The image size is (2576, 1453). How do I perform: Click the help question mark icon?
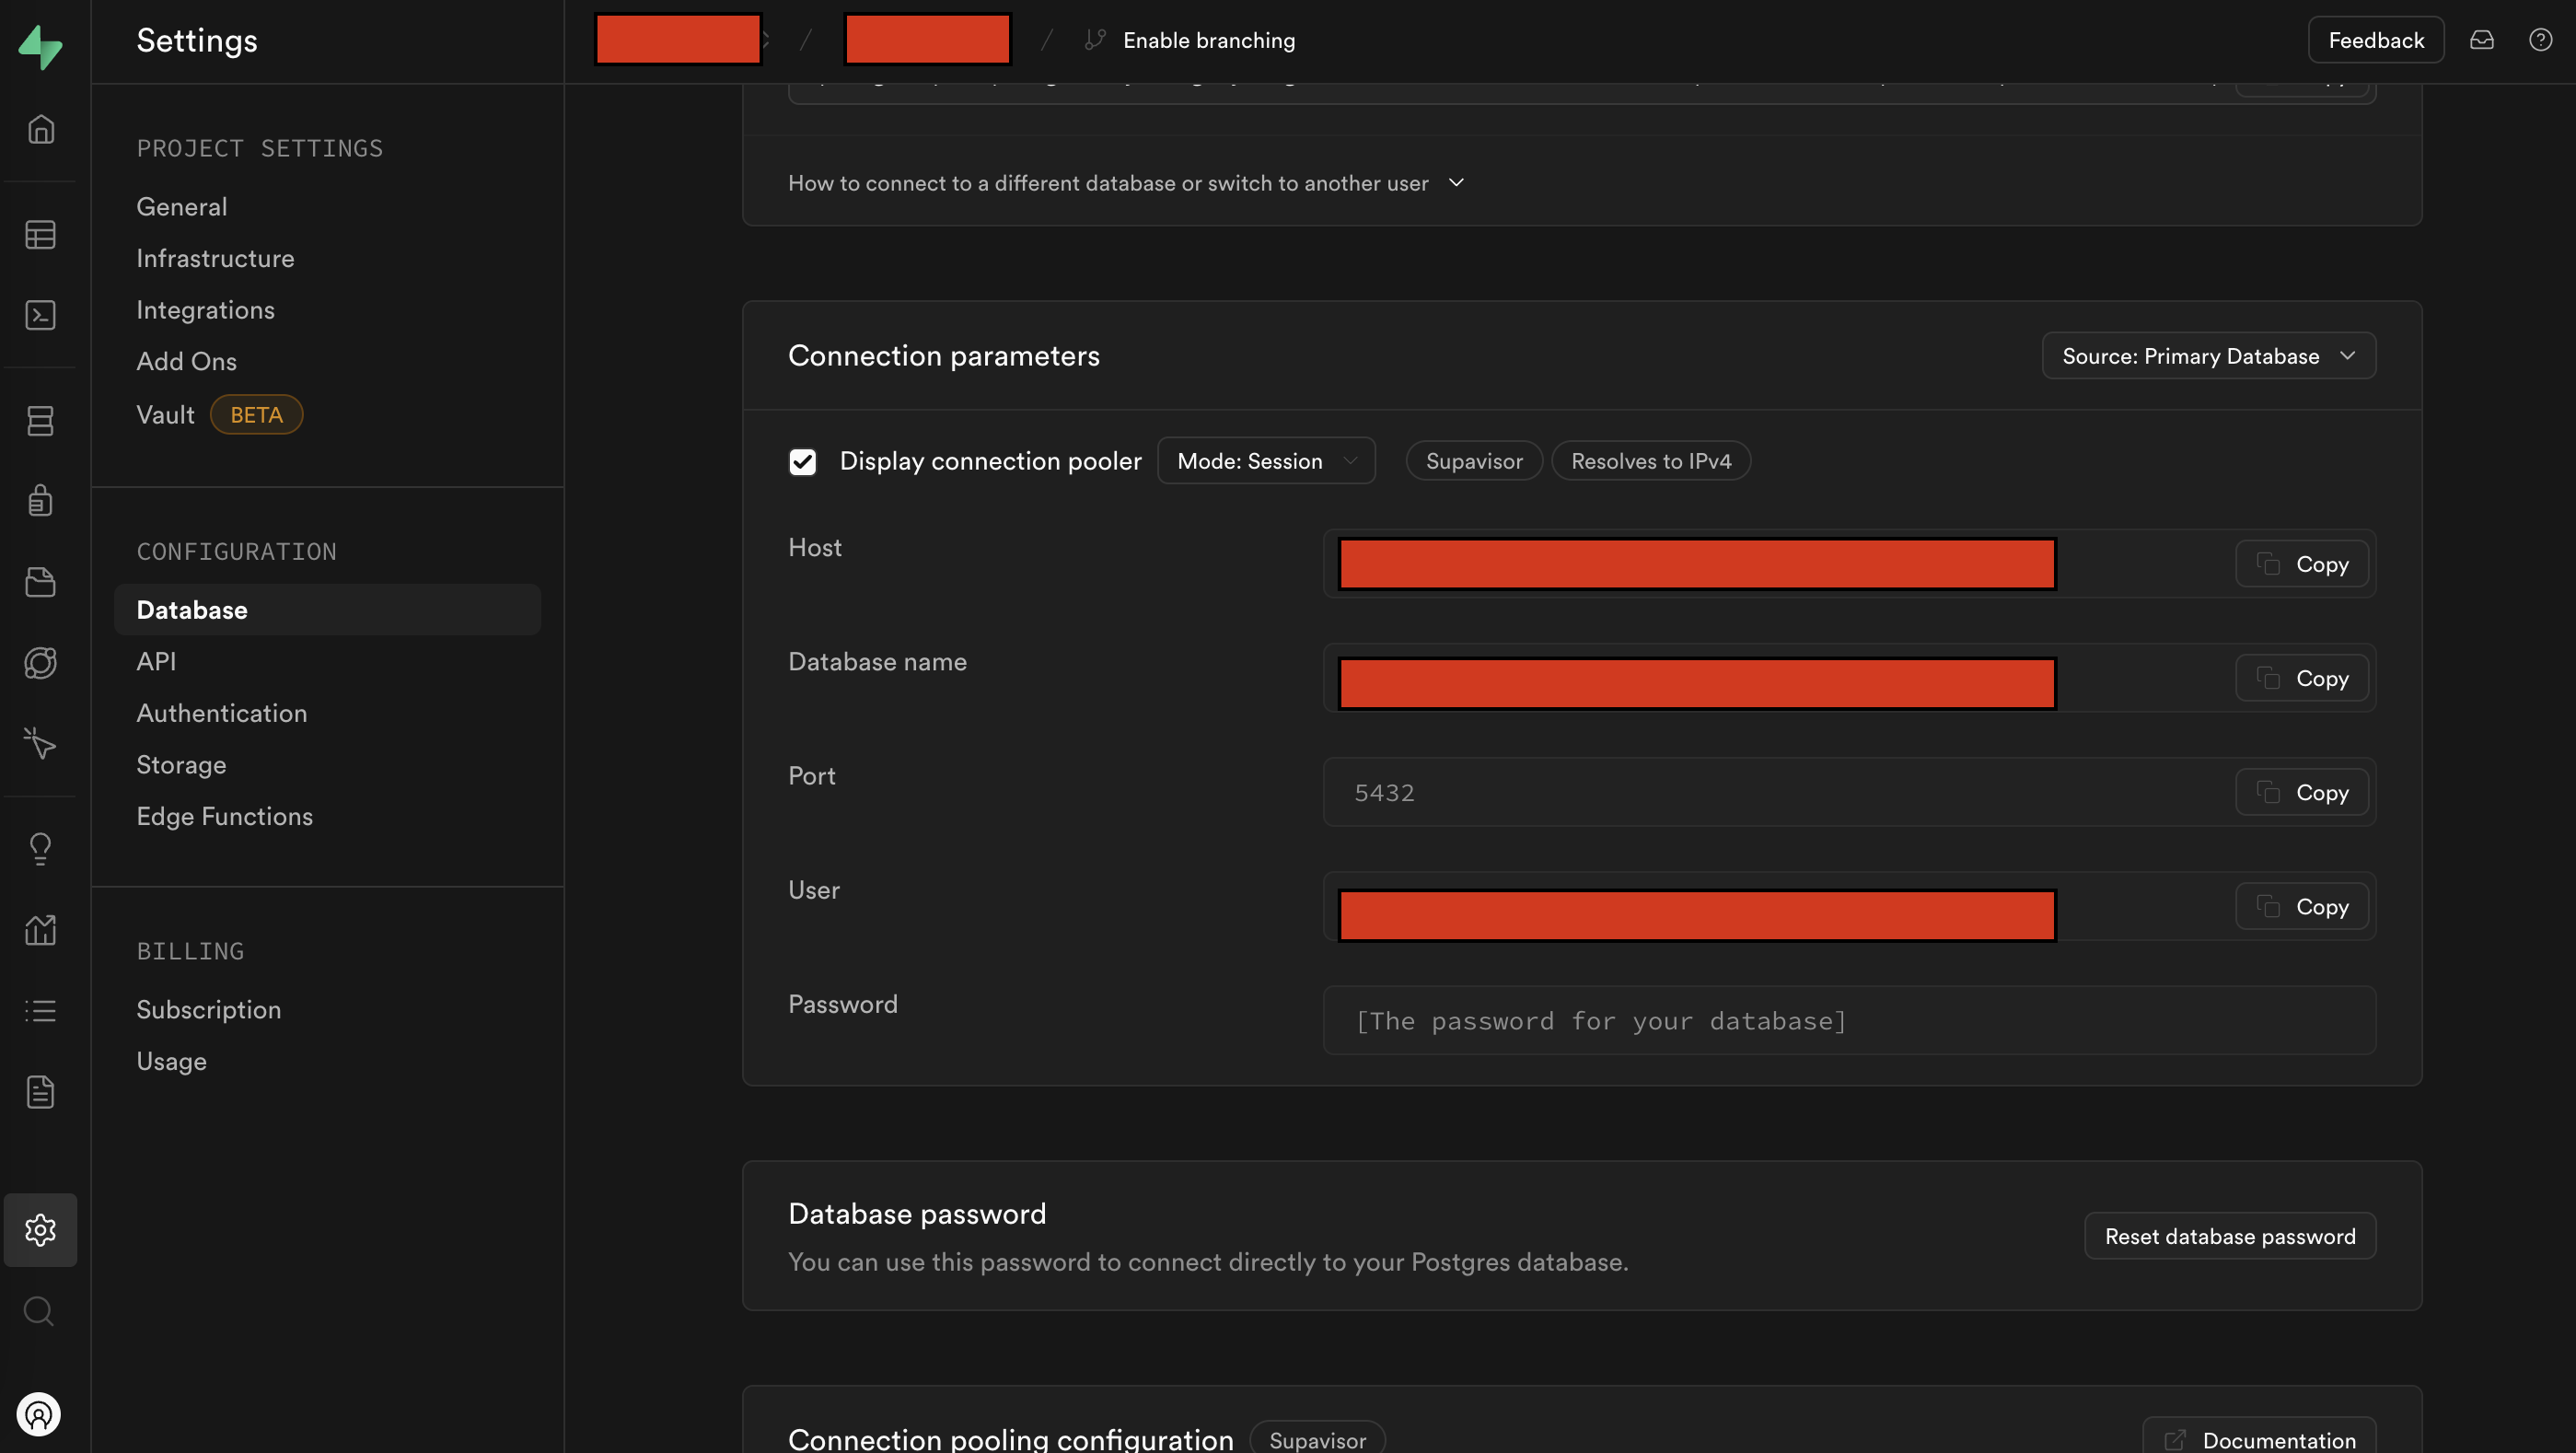tap(2540, 40)
